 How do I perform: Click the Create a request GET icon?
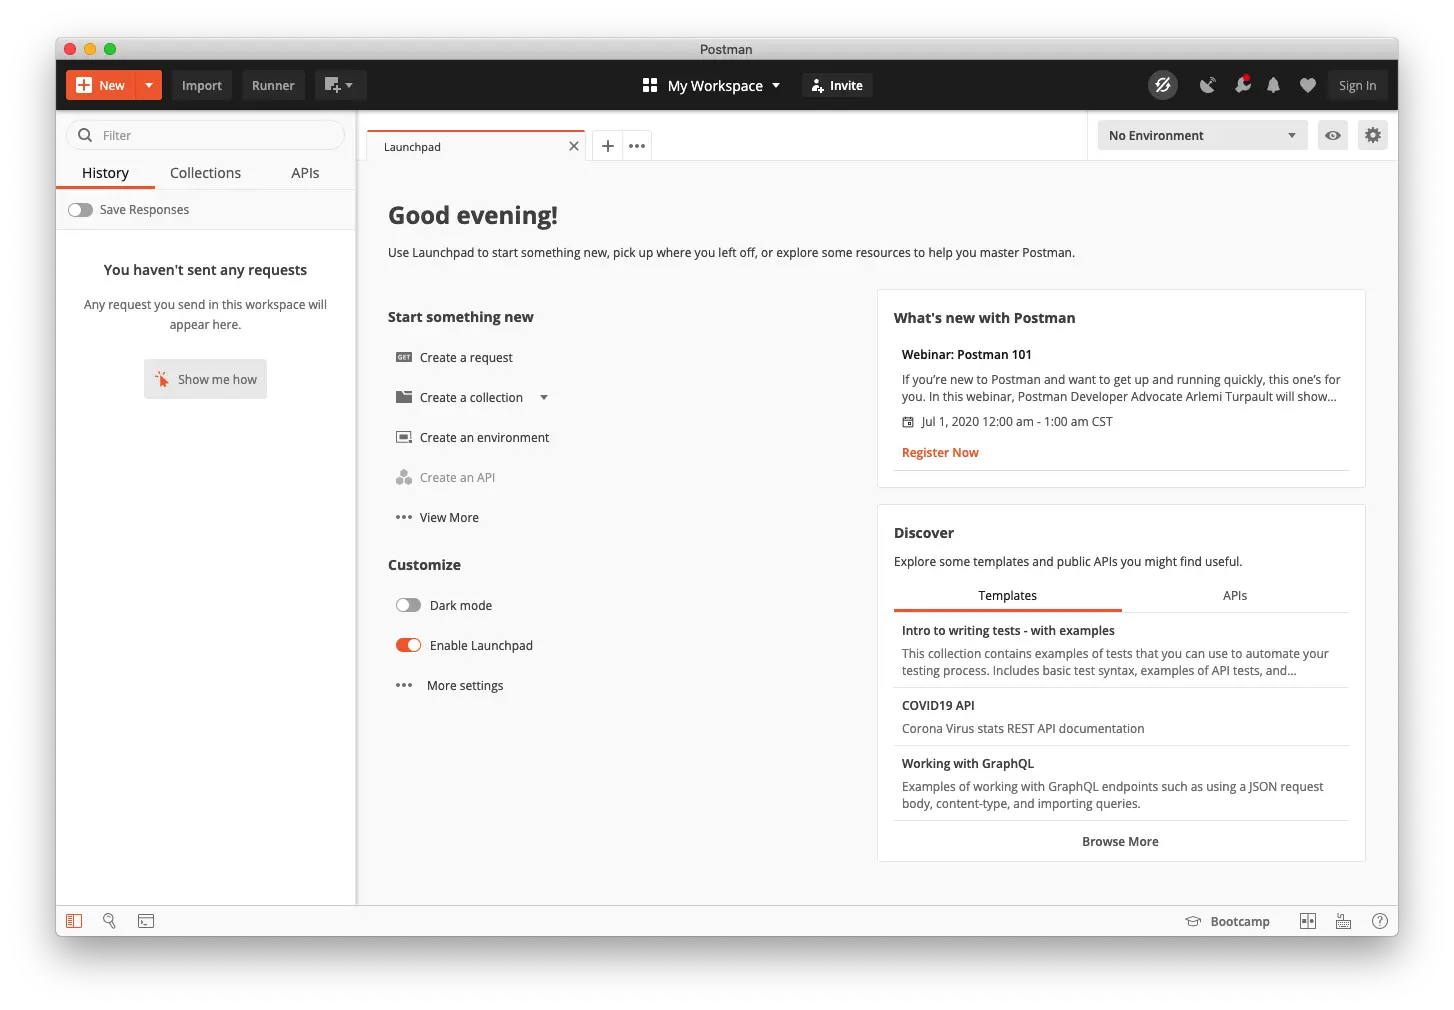tap(404, 357)
